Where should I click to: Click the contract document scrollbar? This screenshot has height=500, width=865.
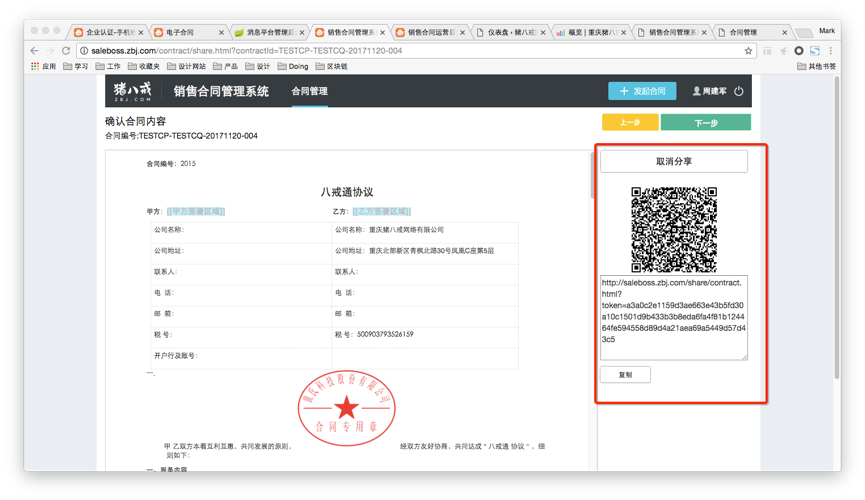point(592,175)
